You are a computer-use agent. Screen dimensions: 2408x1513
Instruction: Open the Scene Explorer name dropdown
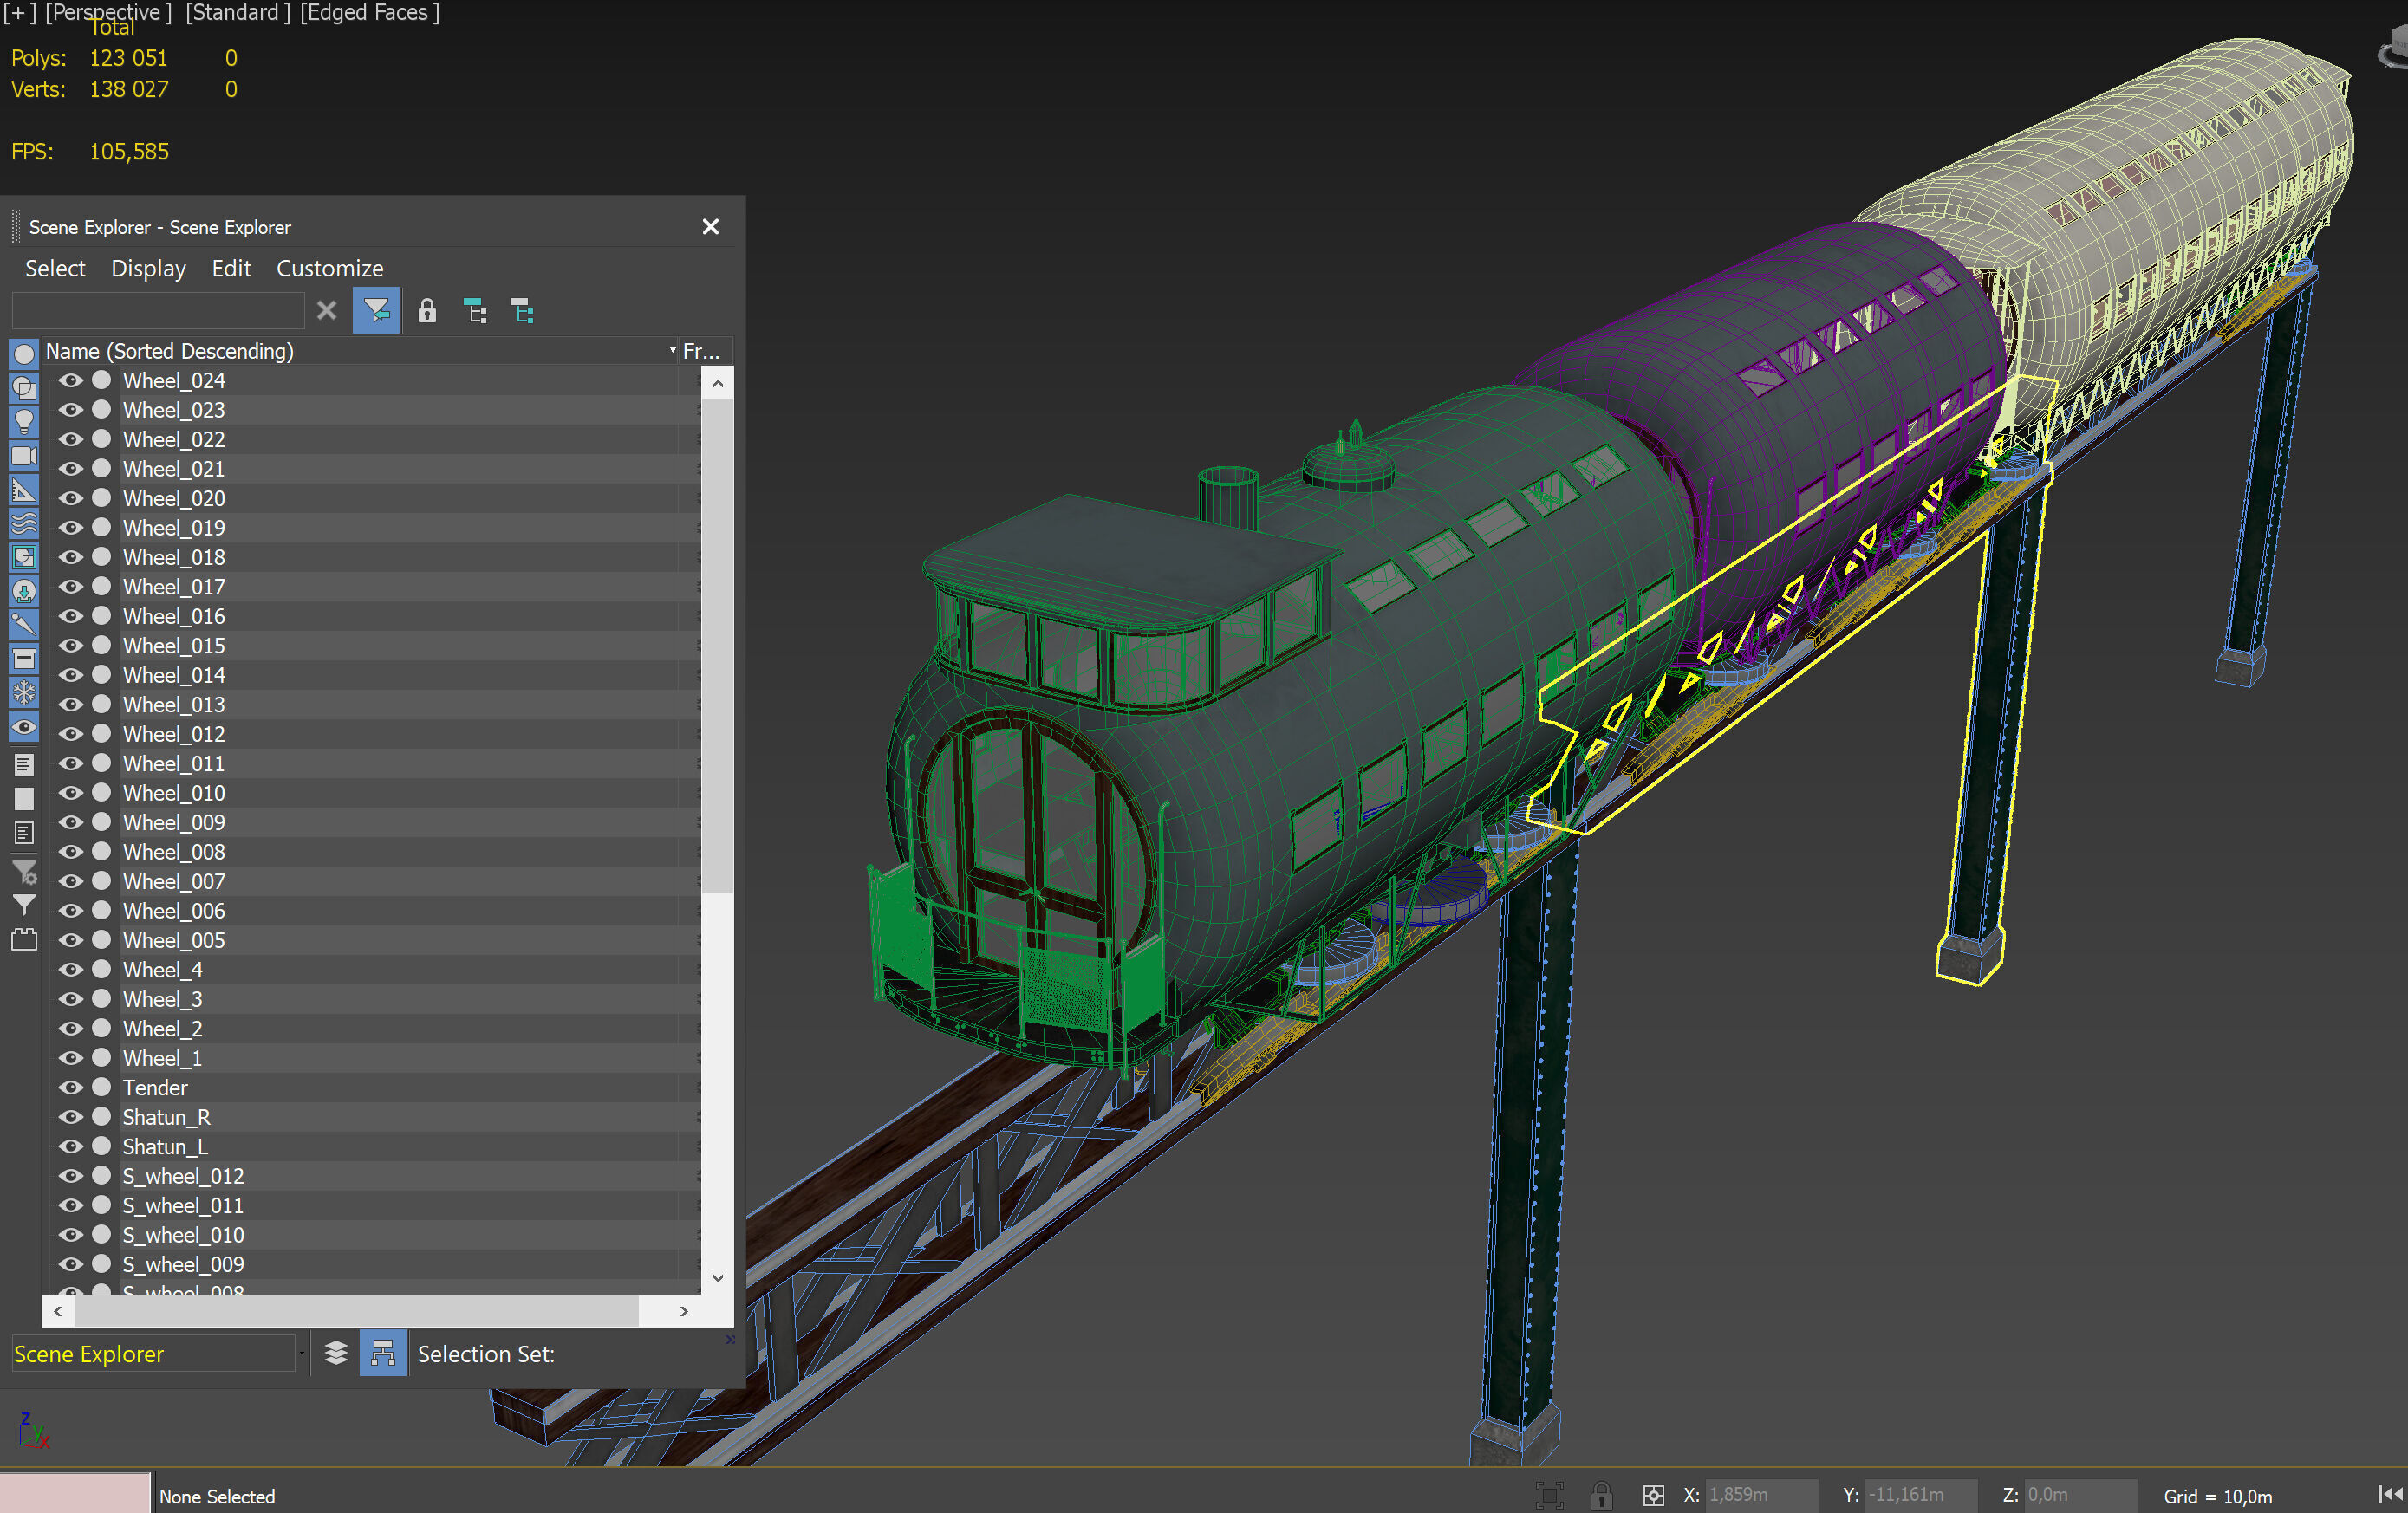click(x=301, y=1353)
